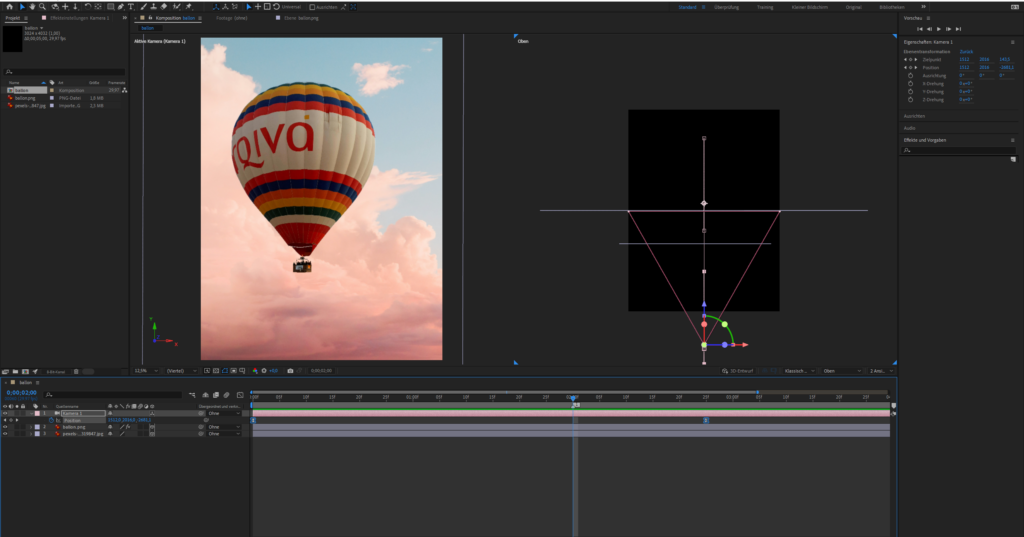Select the Zoom magnifier tool
Screen dimensions: 1024x537
pos(41,7)
